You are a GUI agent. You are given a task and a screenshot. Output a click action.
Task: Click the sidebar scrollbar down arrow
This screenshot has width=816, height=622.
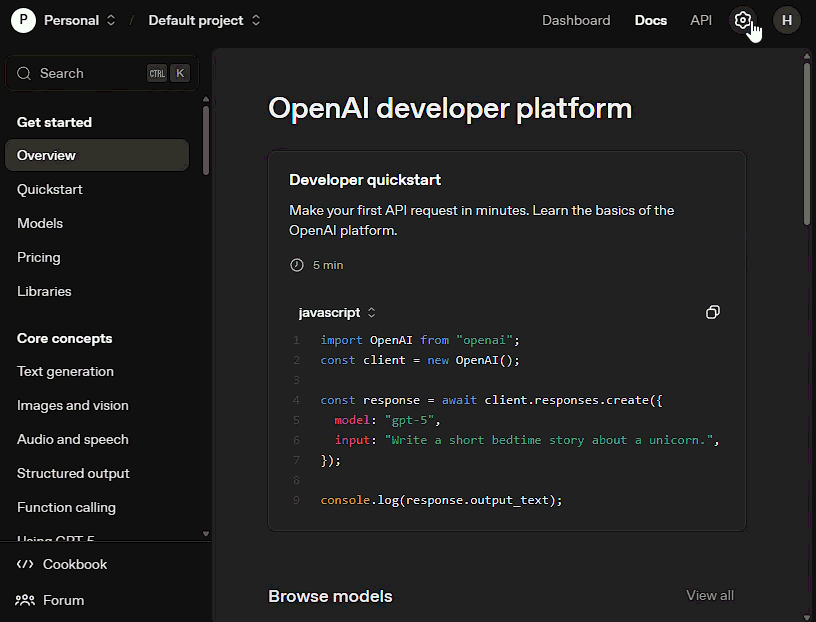pos(206,535)
